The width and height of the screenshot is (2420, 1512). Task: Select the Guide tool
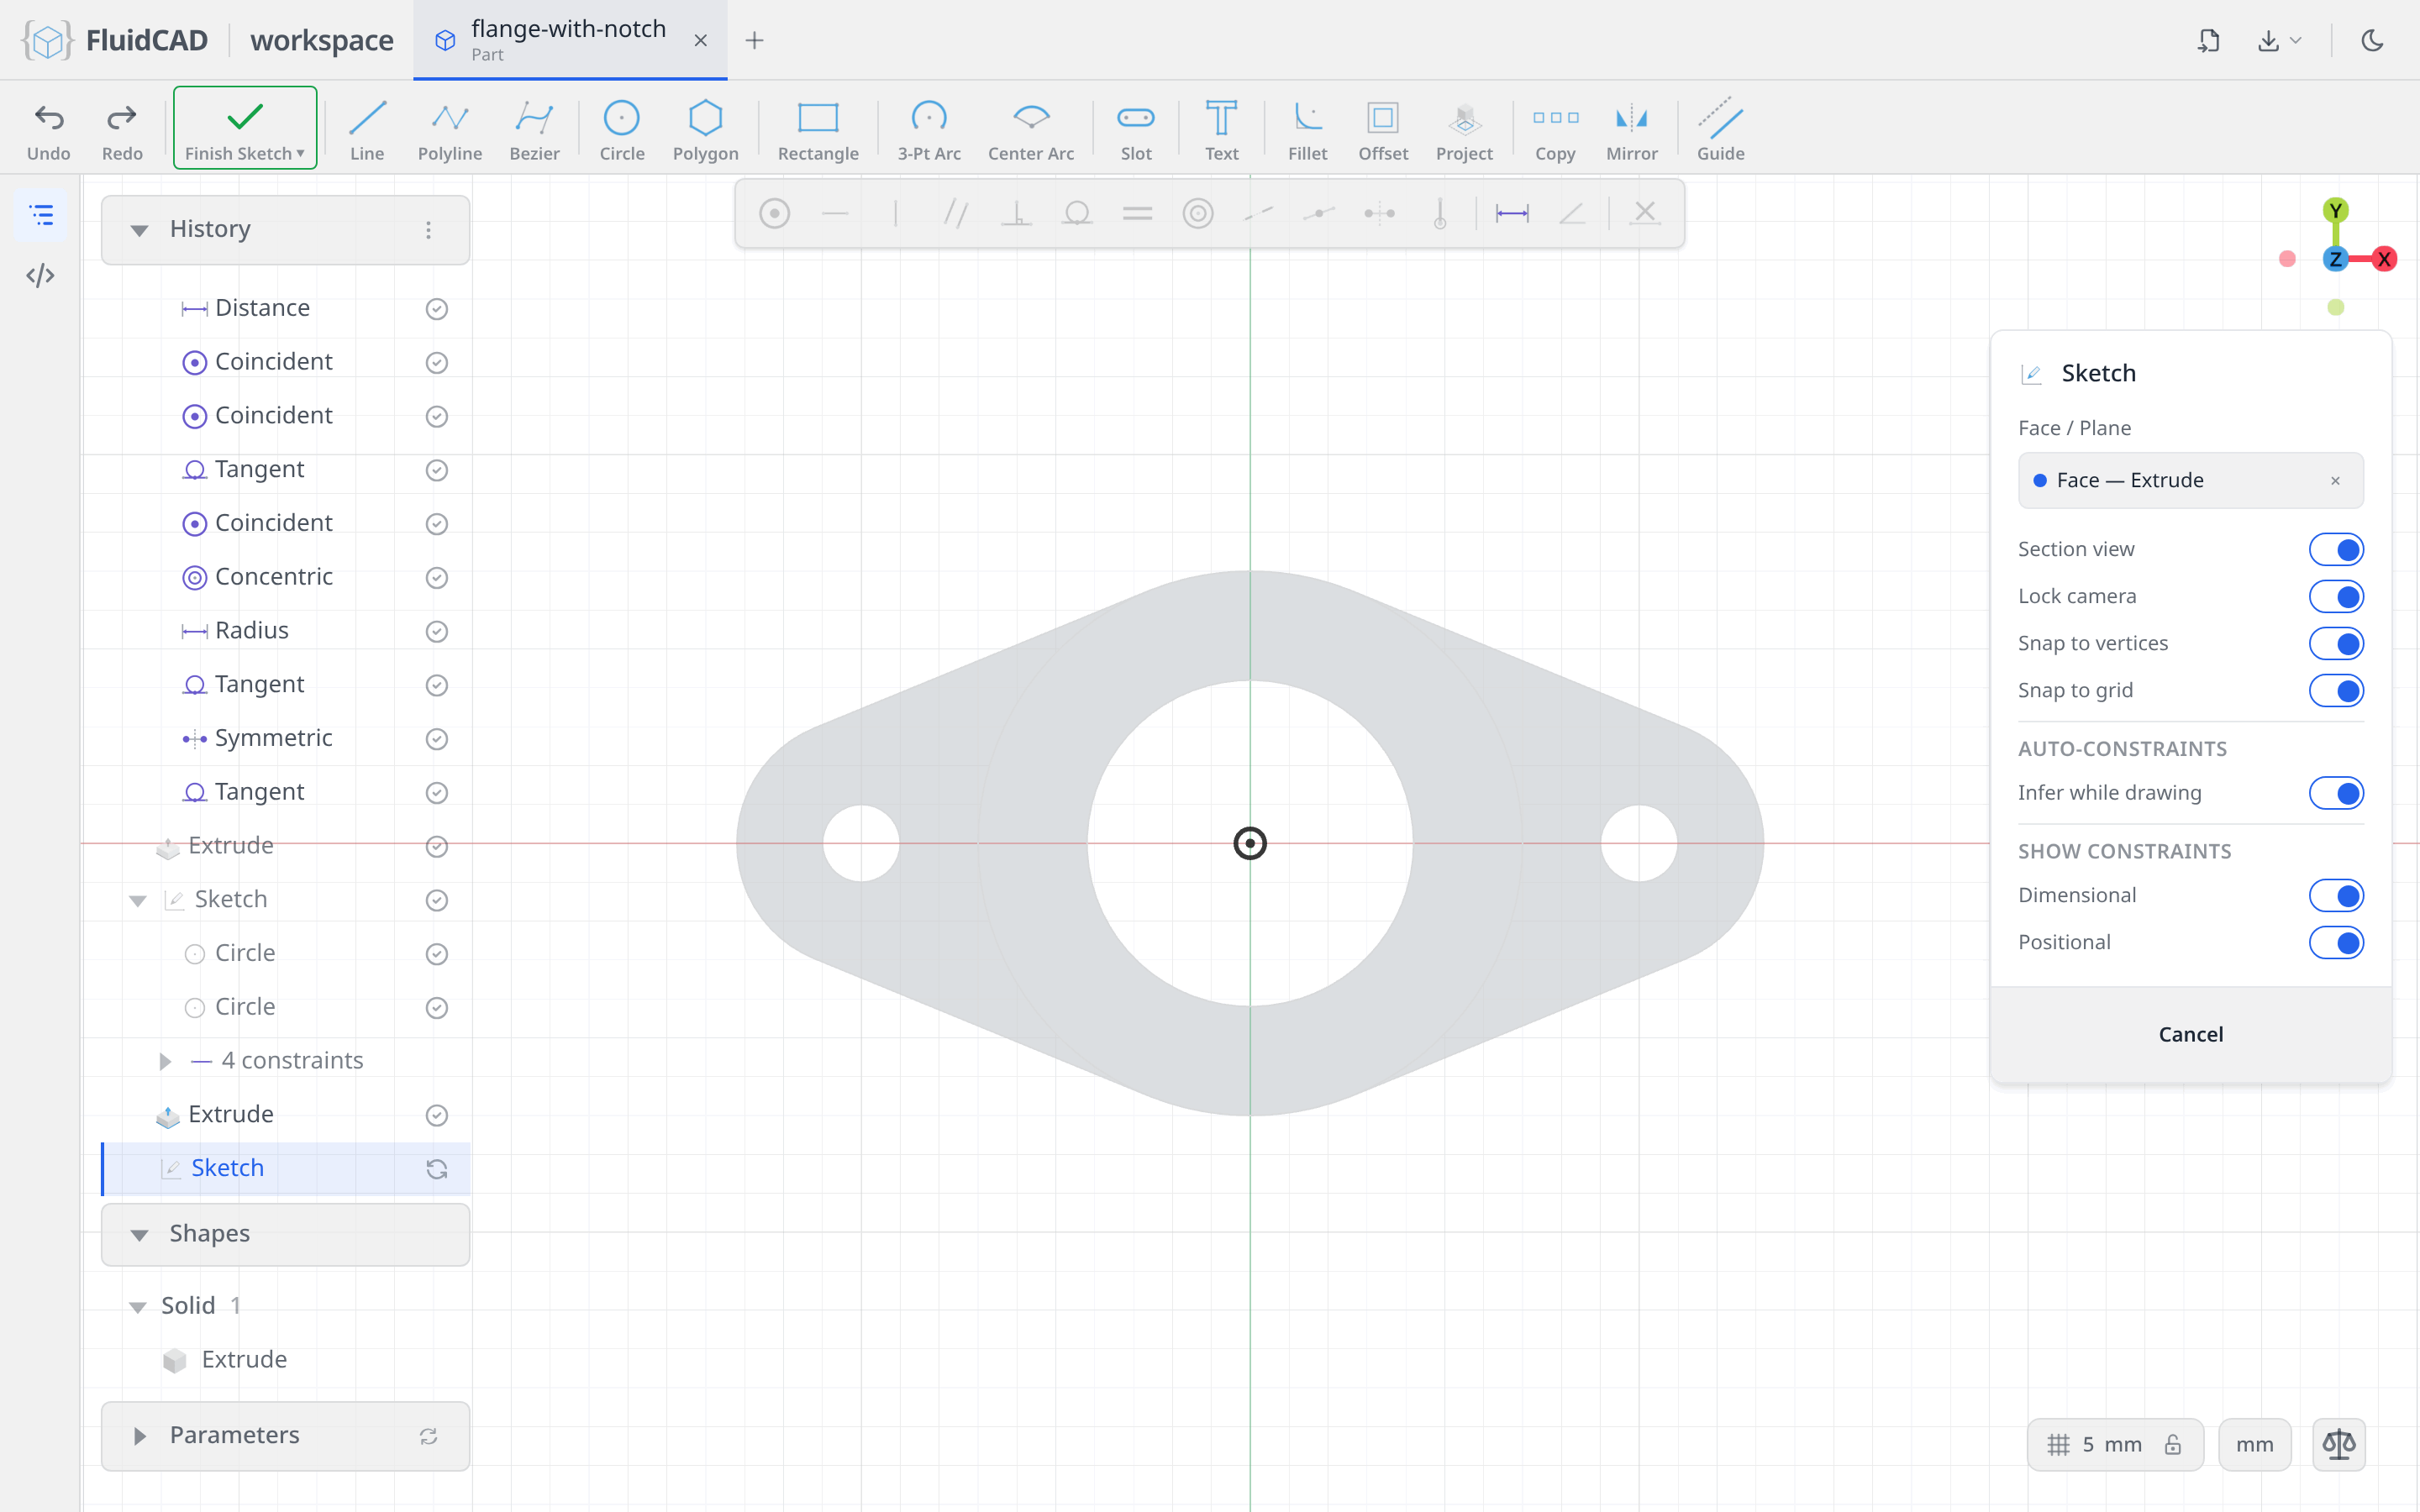[x=1720, y=130]
